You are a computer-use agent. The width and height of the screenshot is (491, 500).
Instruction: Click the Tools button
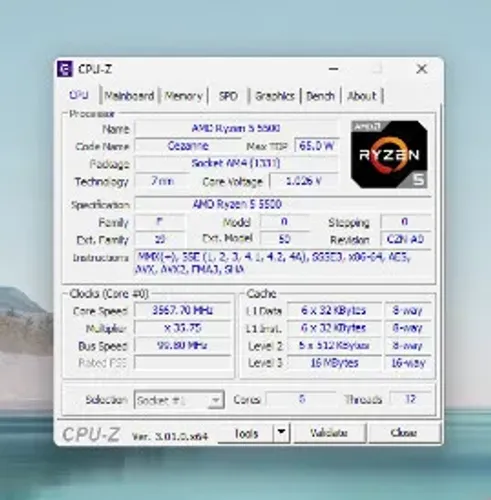[x=246, y=433]
